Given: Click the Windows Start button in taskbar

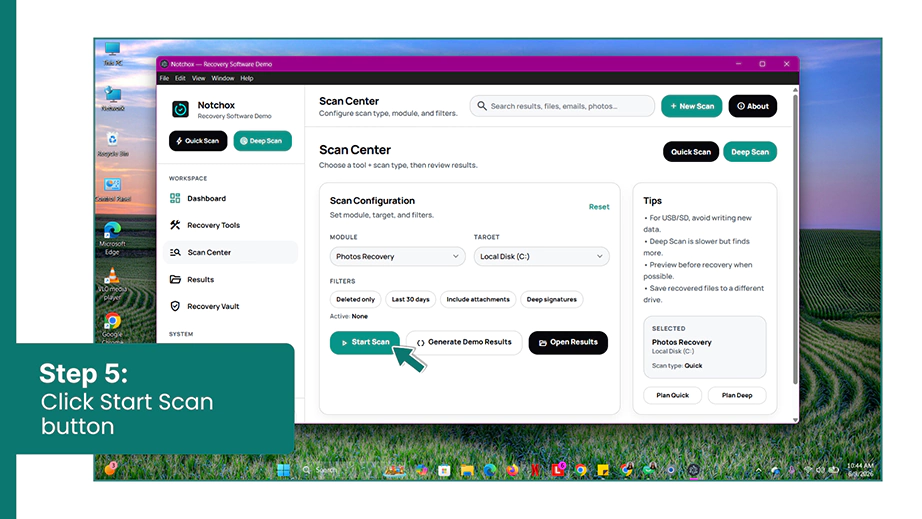Looking at the screenshot, I should [x=283, y=470].
